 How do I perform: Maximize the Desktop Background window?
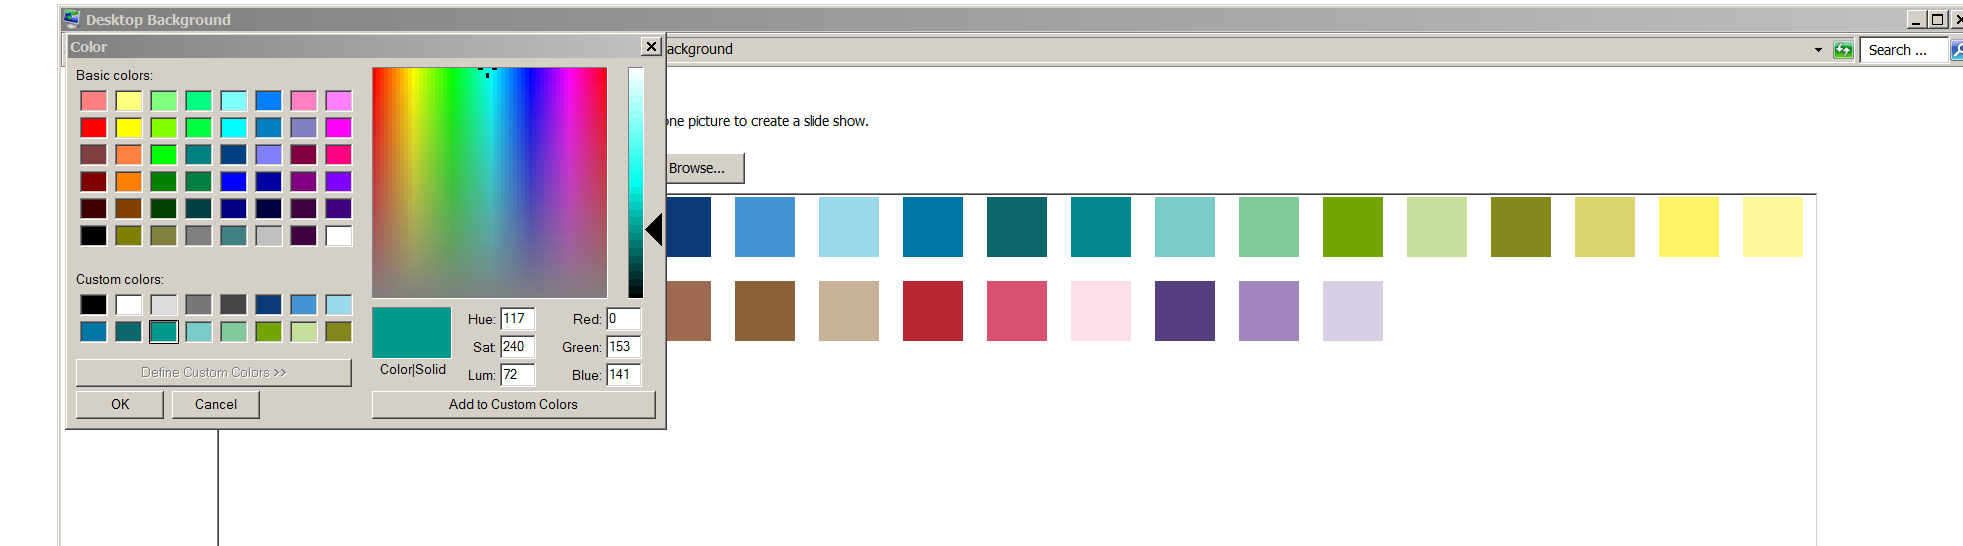coord(1937,20)
